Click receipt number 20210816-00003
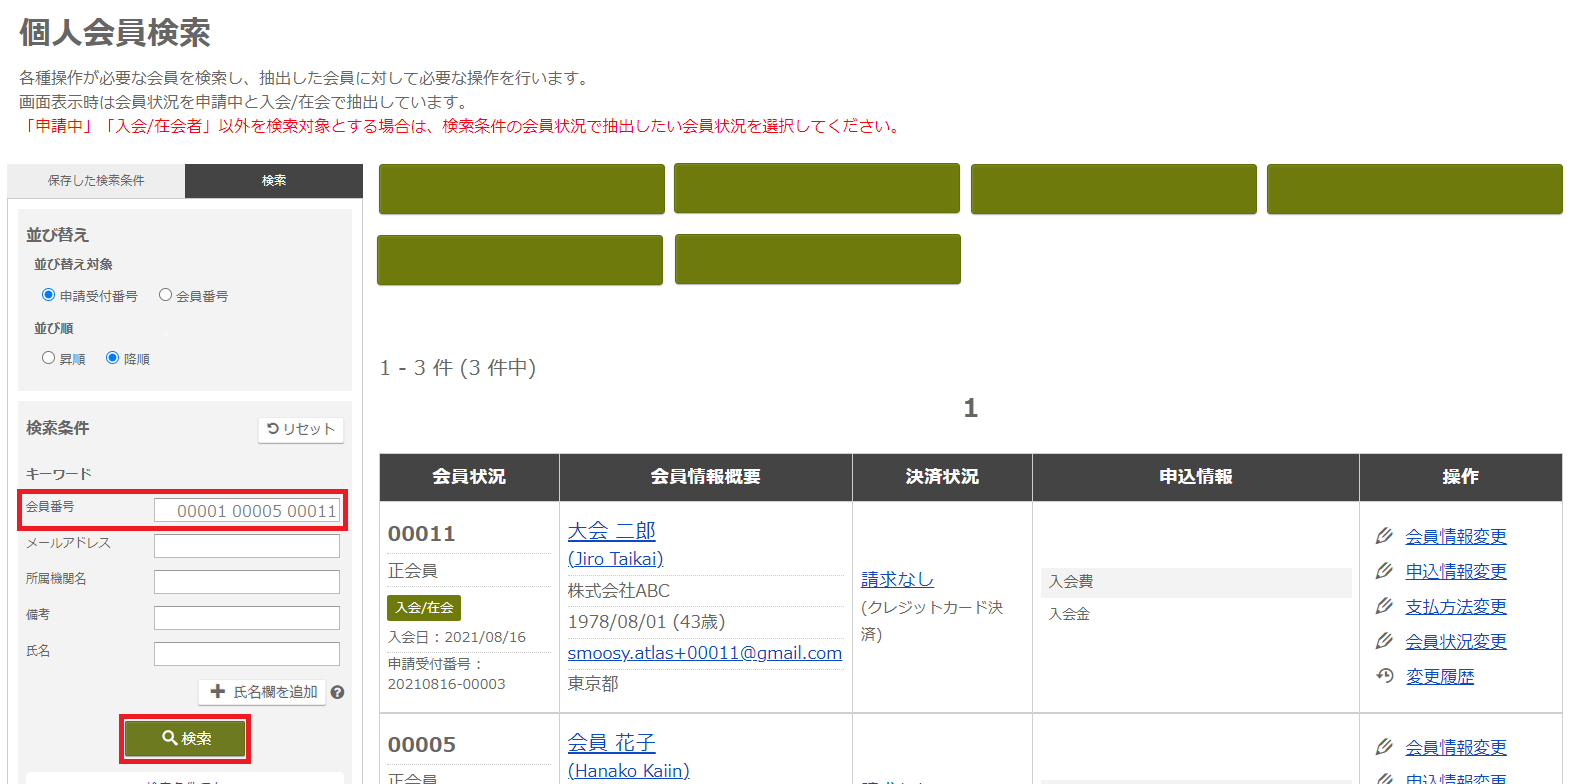This screenshot has height=784, width=1575. point(447,684)
